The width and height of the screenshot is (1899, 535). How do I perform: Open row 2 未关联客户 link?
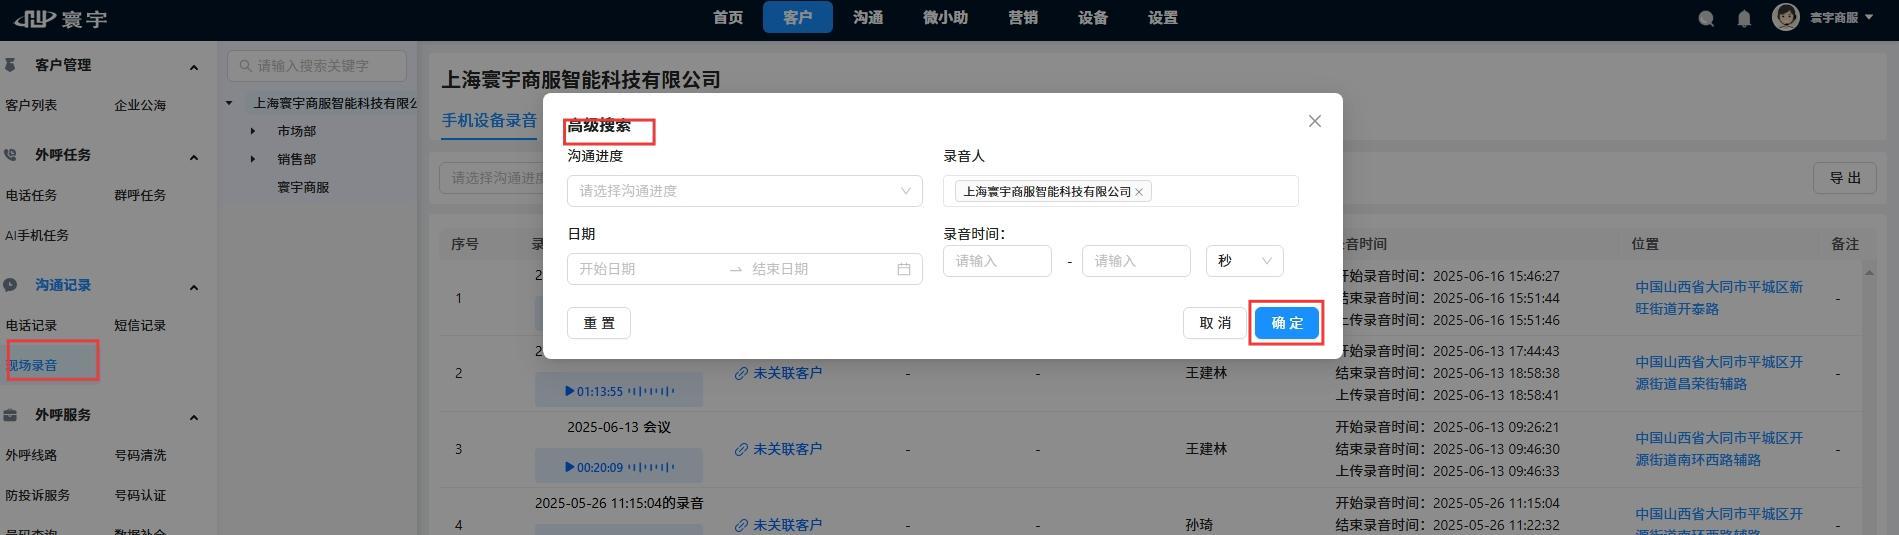click(x=787, y=373)
